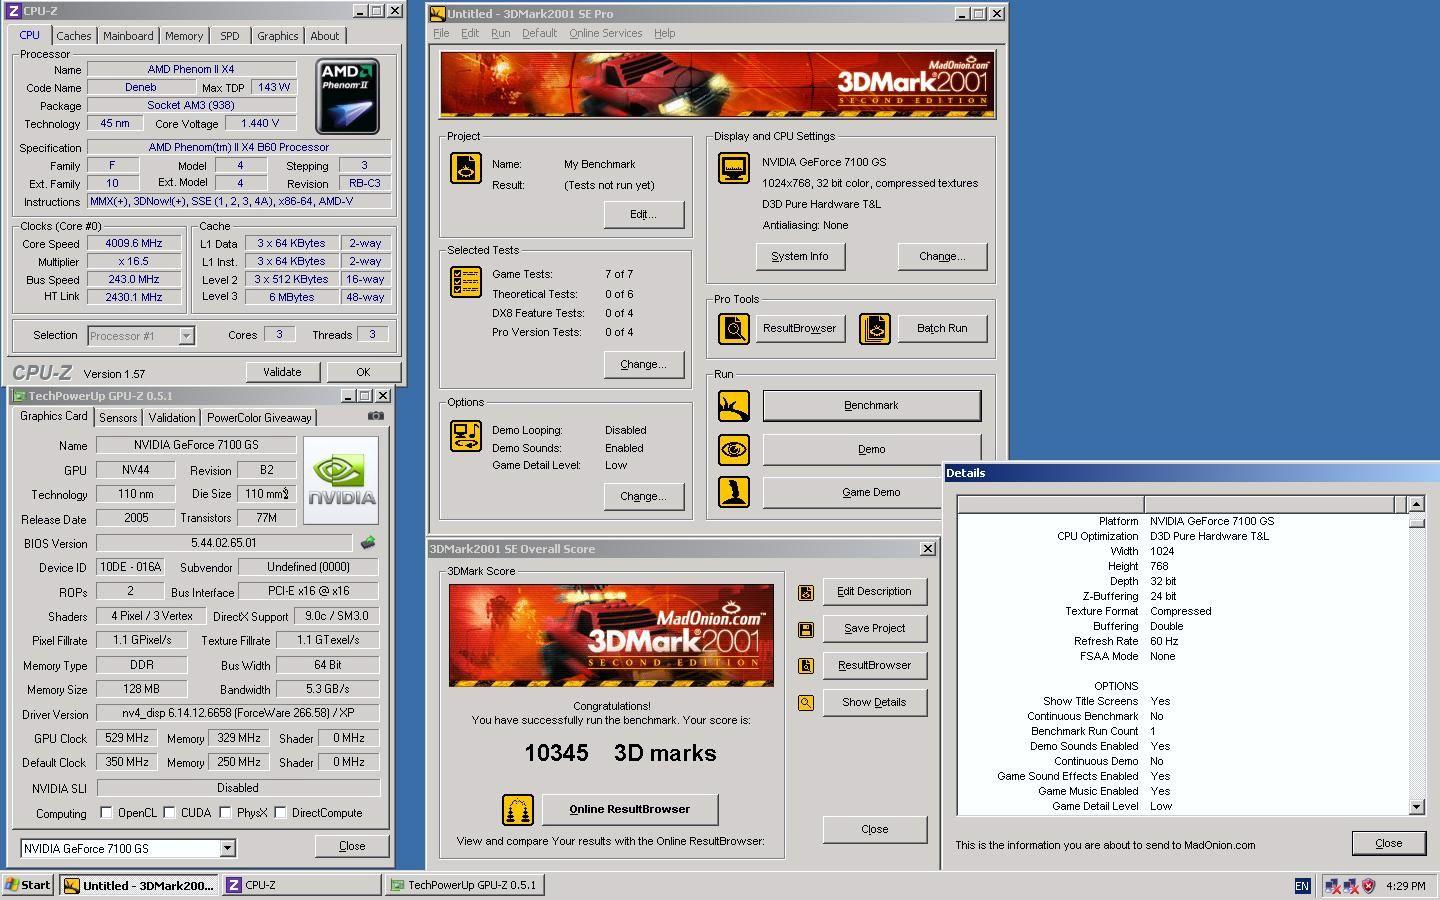The height and width of the screenshot is (900, 1440).
Task: Click the Start button on the taskbar
Action: [x=28, y=885]
